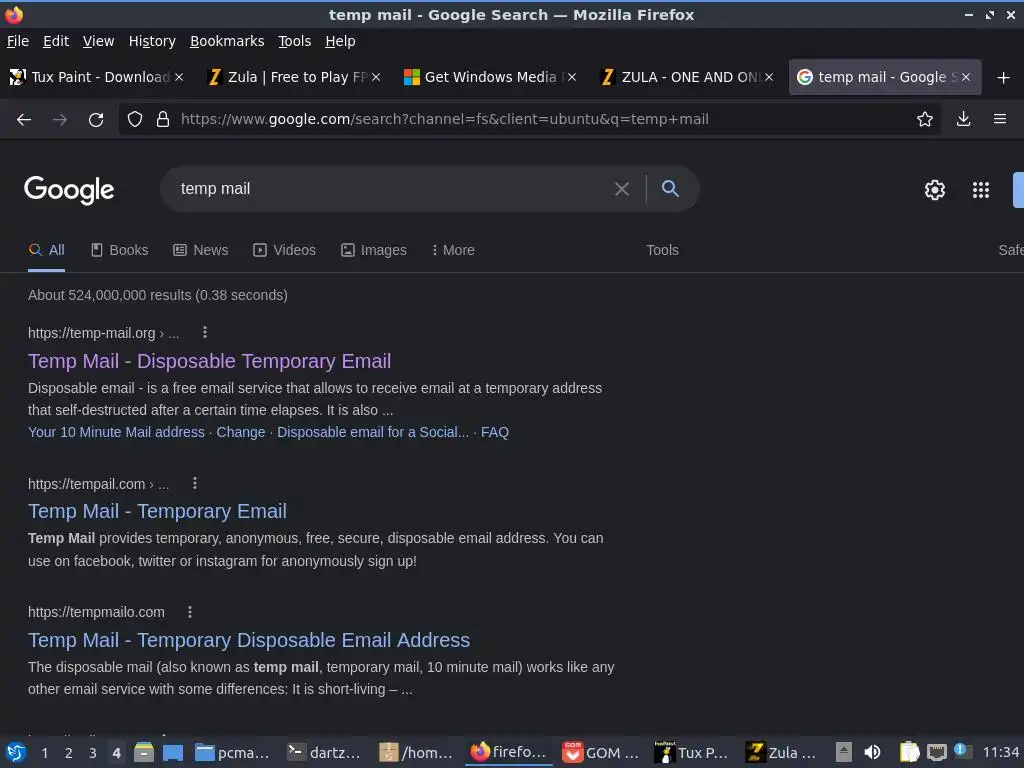Click the volume speaker tray icon
Screen dimensions: 1024x768
(x=872, y=752)
